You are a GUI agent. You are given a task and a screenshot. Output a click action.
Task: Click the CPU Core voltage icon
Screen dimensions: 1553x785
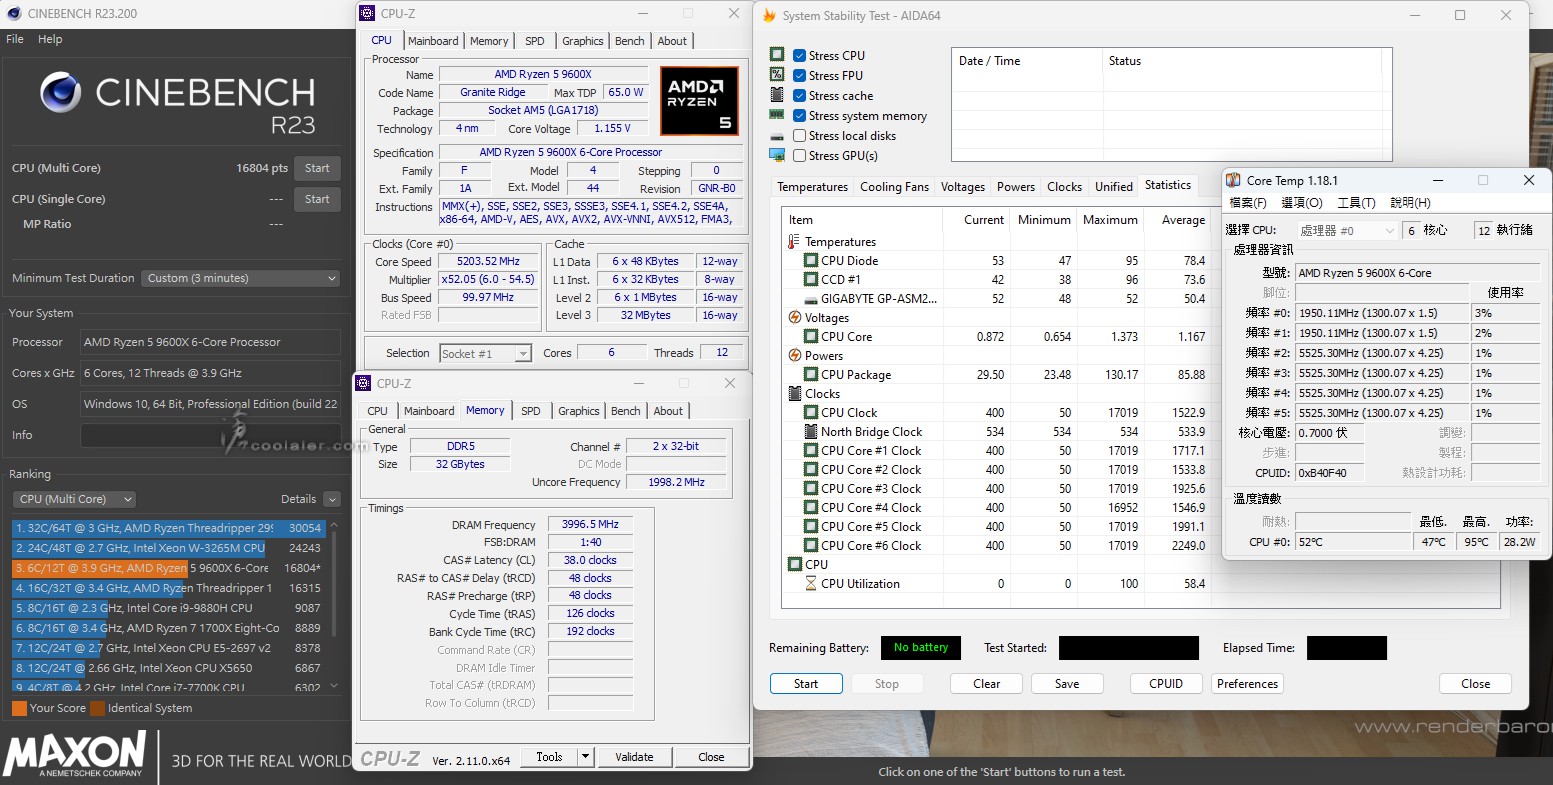click(x=811, y=337)
